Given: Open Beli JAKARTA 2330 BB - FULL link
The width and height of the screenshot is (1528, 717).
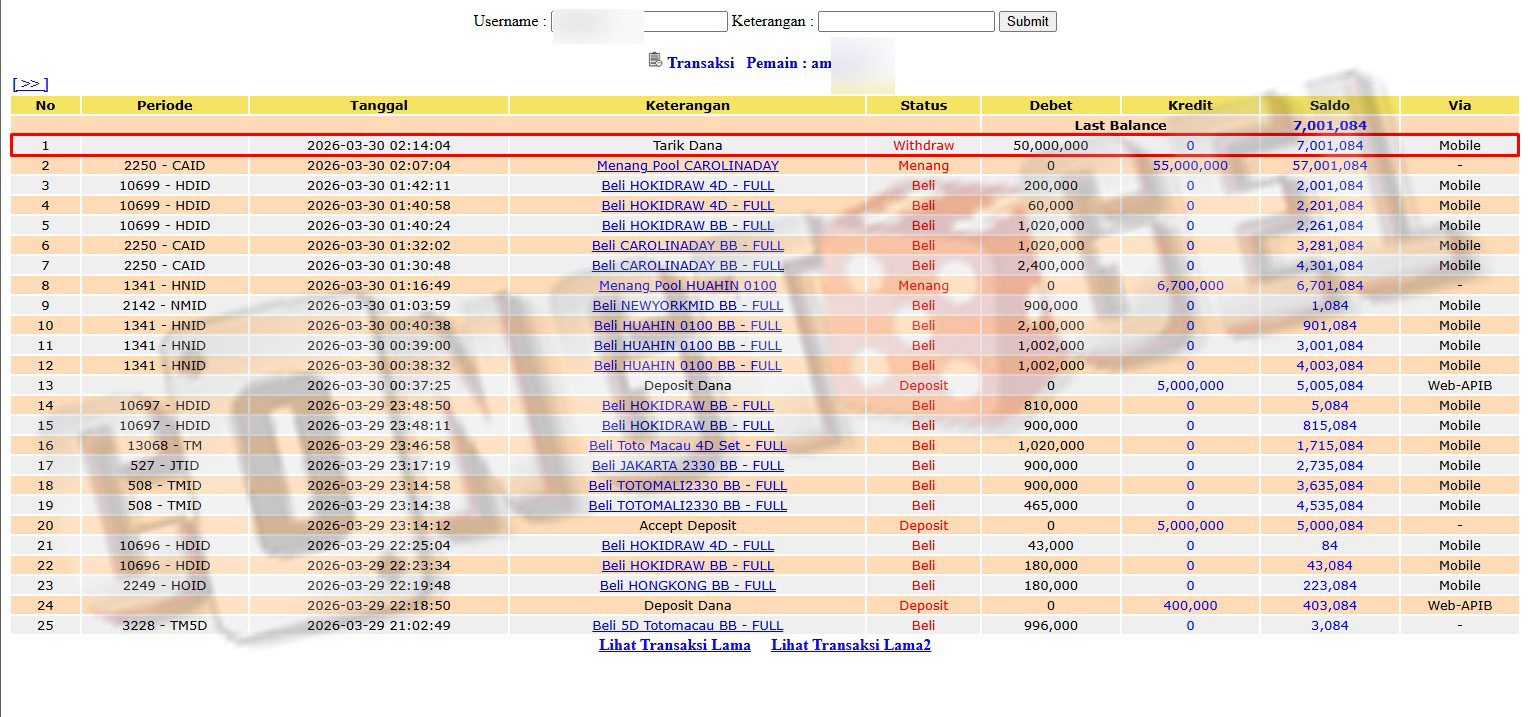Looking at the screenshot, I should [688, 465].
